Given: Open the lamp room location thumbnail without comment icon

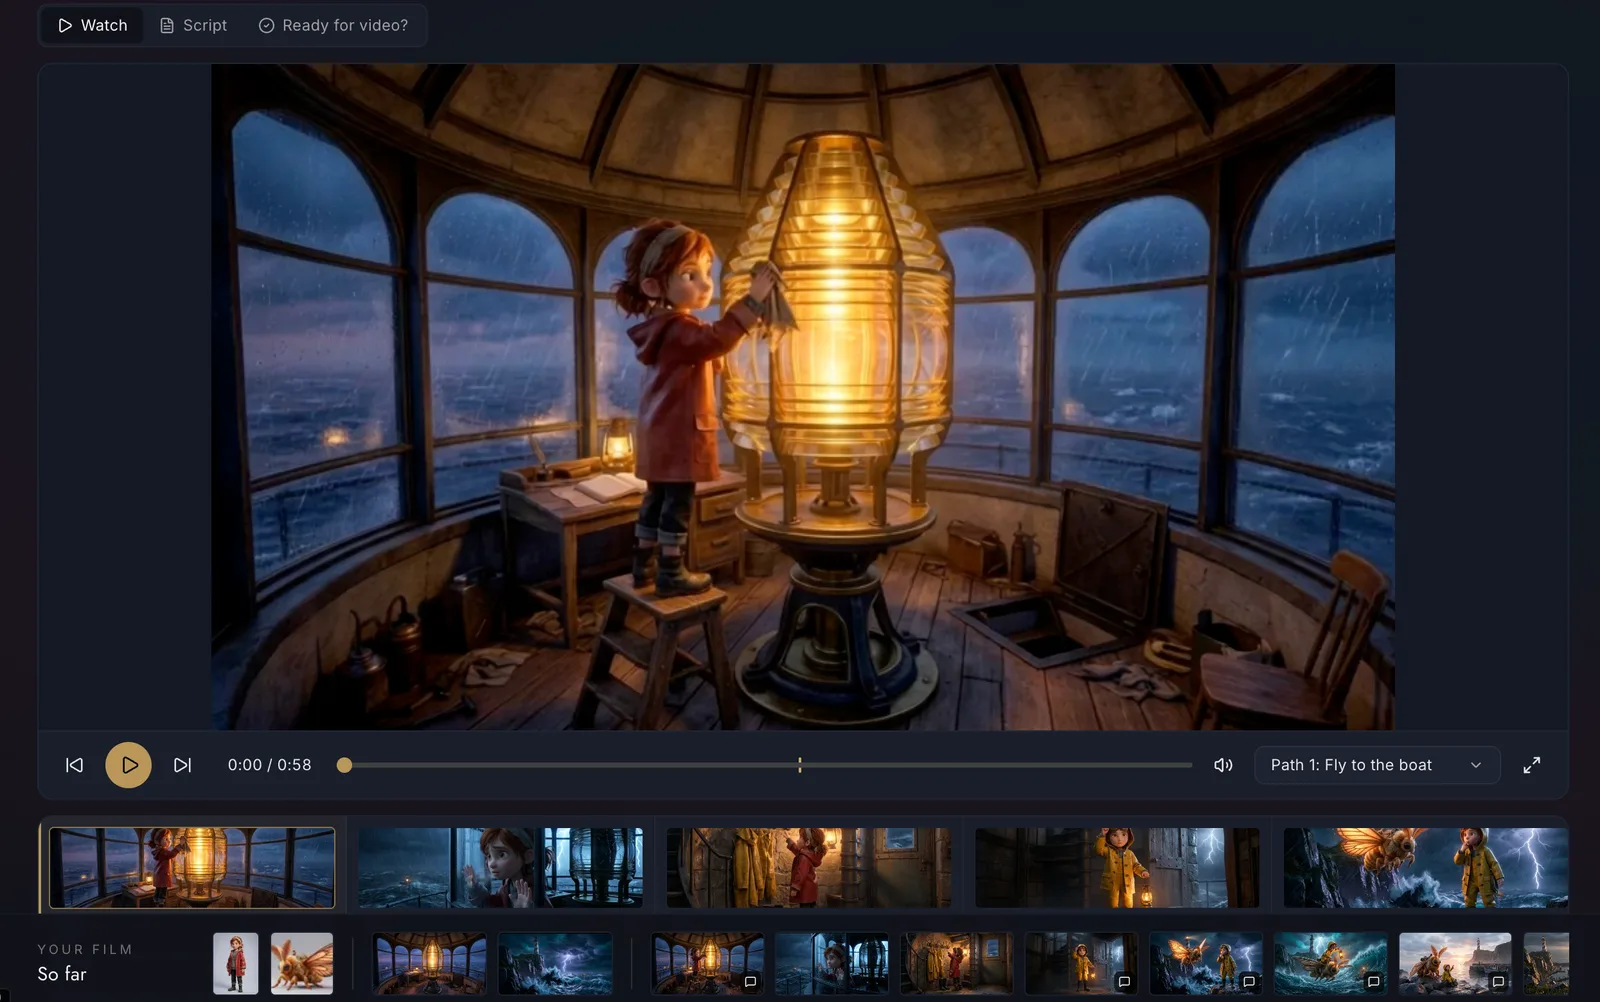Looking at the screenshot, I should tap(429, 964).
